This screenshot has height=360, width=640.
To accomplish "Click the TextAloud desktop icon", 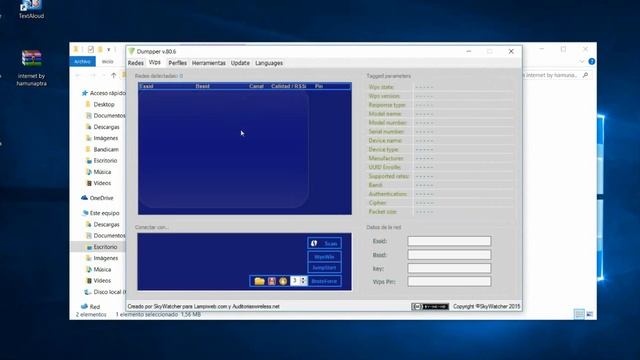I will pos(31,9).
